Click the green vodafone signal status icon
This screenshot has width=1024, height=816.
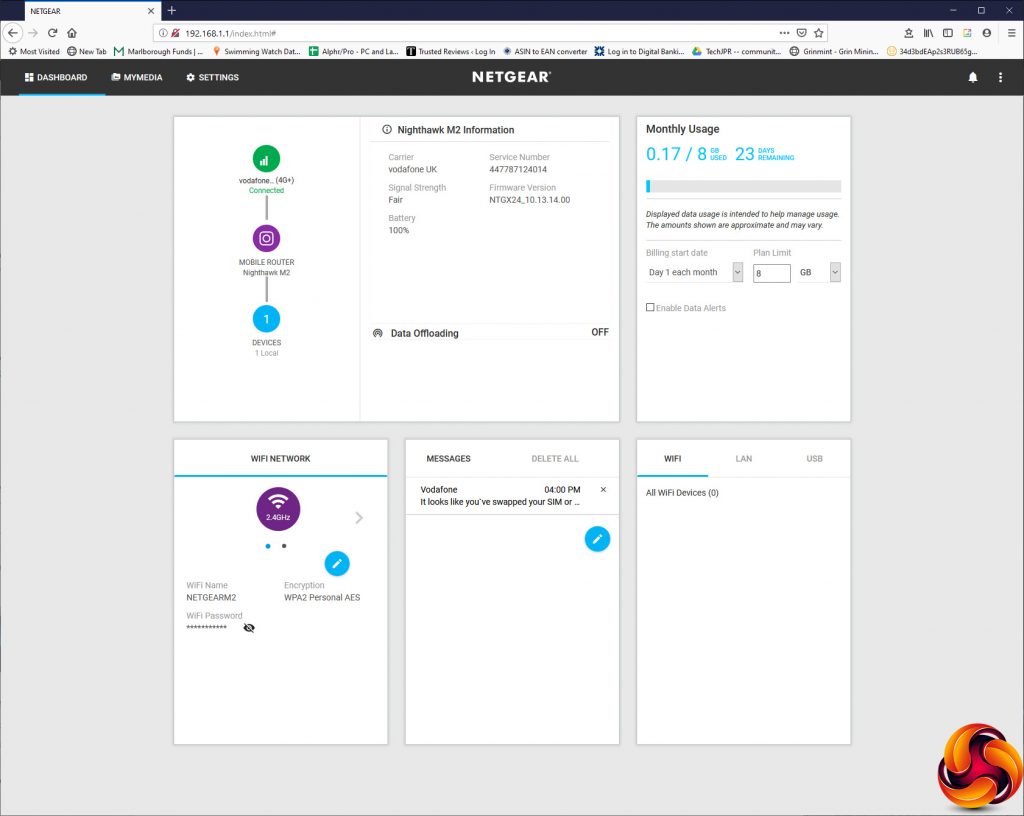click(x=266, y=159)
